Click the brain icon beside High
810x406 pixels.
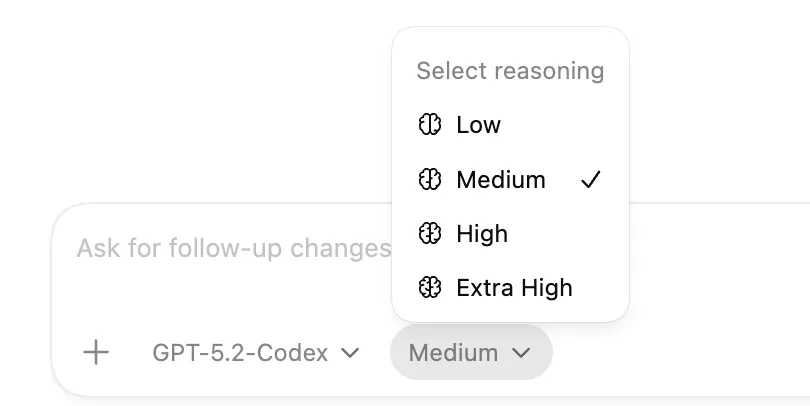pos(430,234)
